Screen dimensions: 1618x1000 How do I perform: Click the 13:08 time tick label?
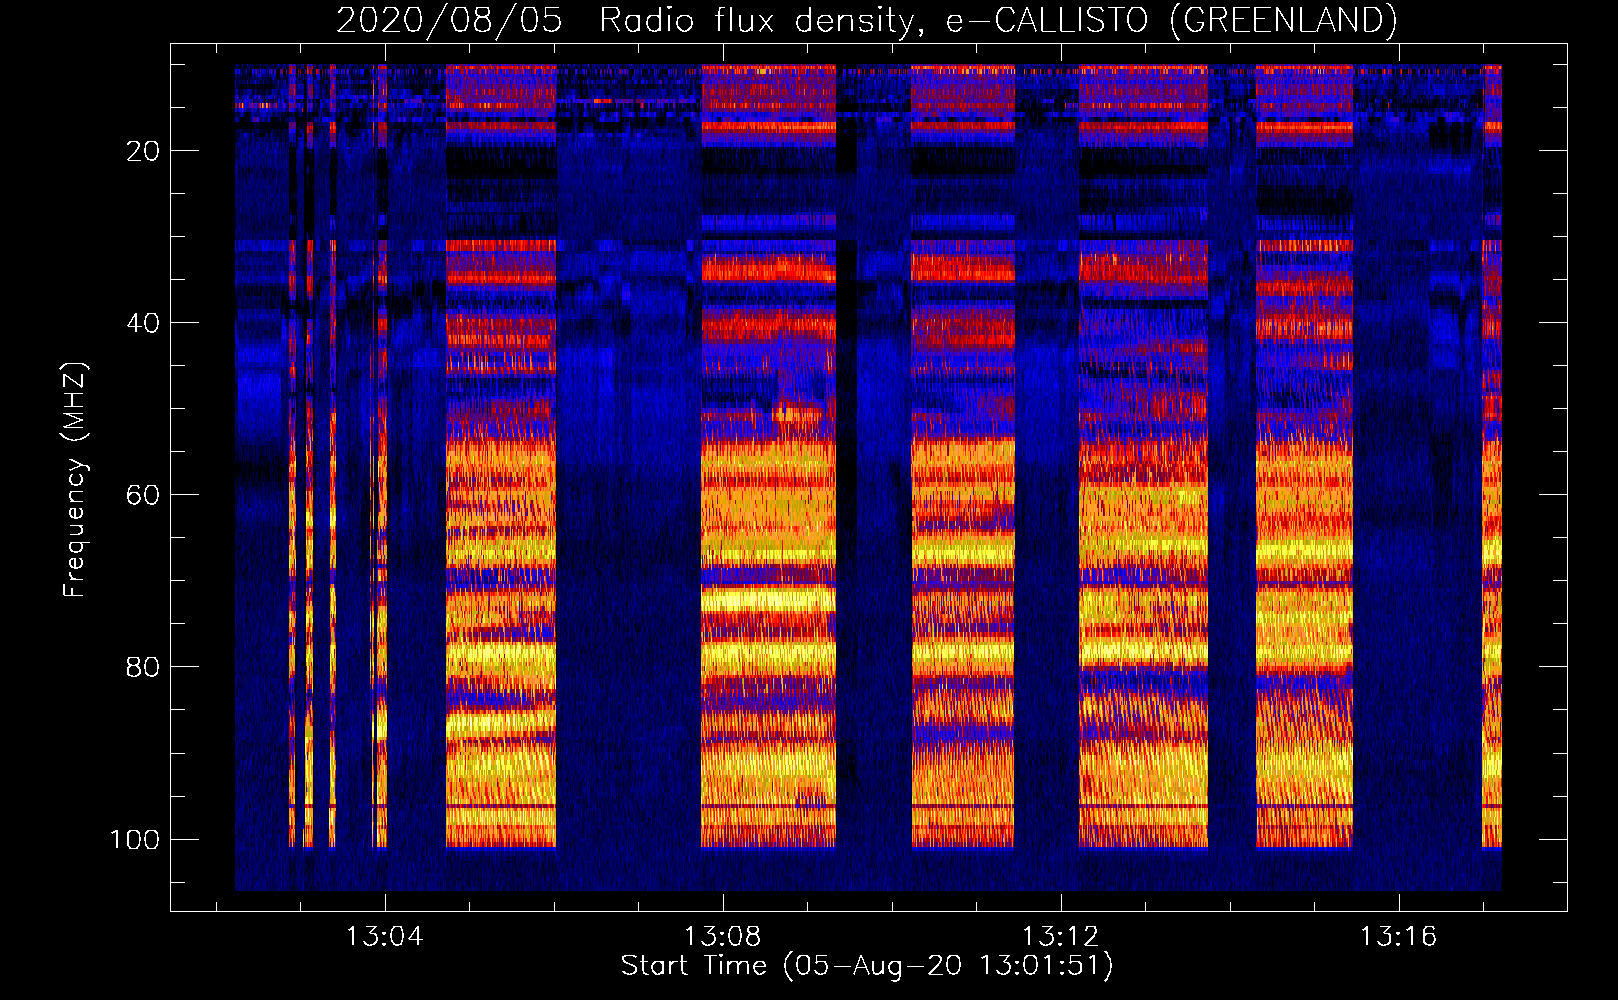pos(722,937)
